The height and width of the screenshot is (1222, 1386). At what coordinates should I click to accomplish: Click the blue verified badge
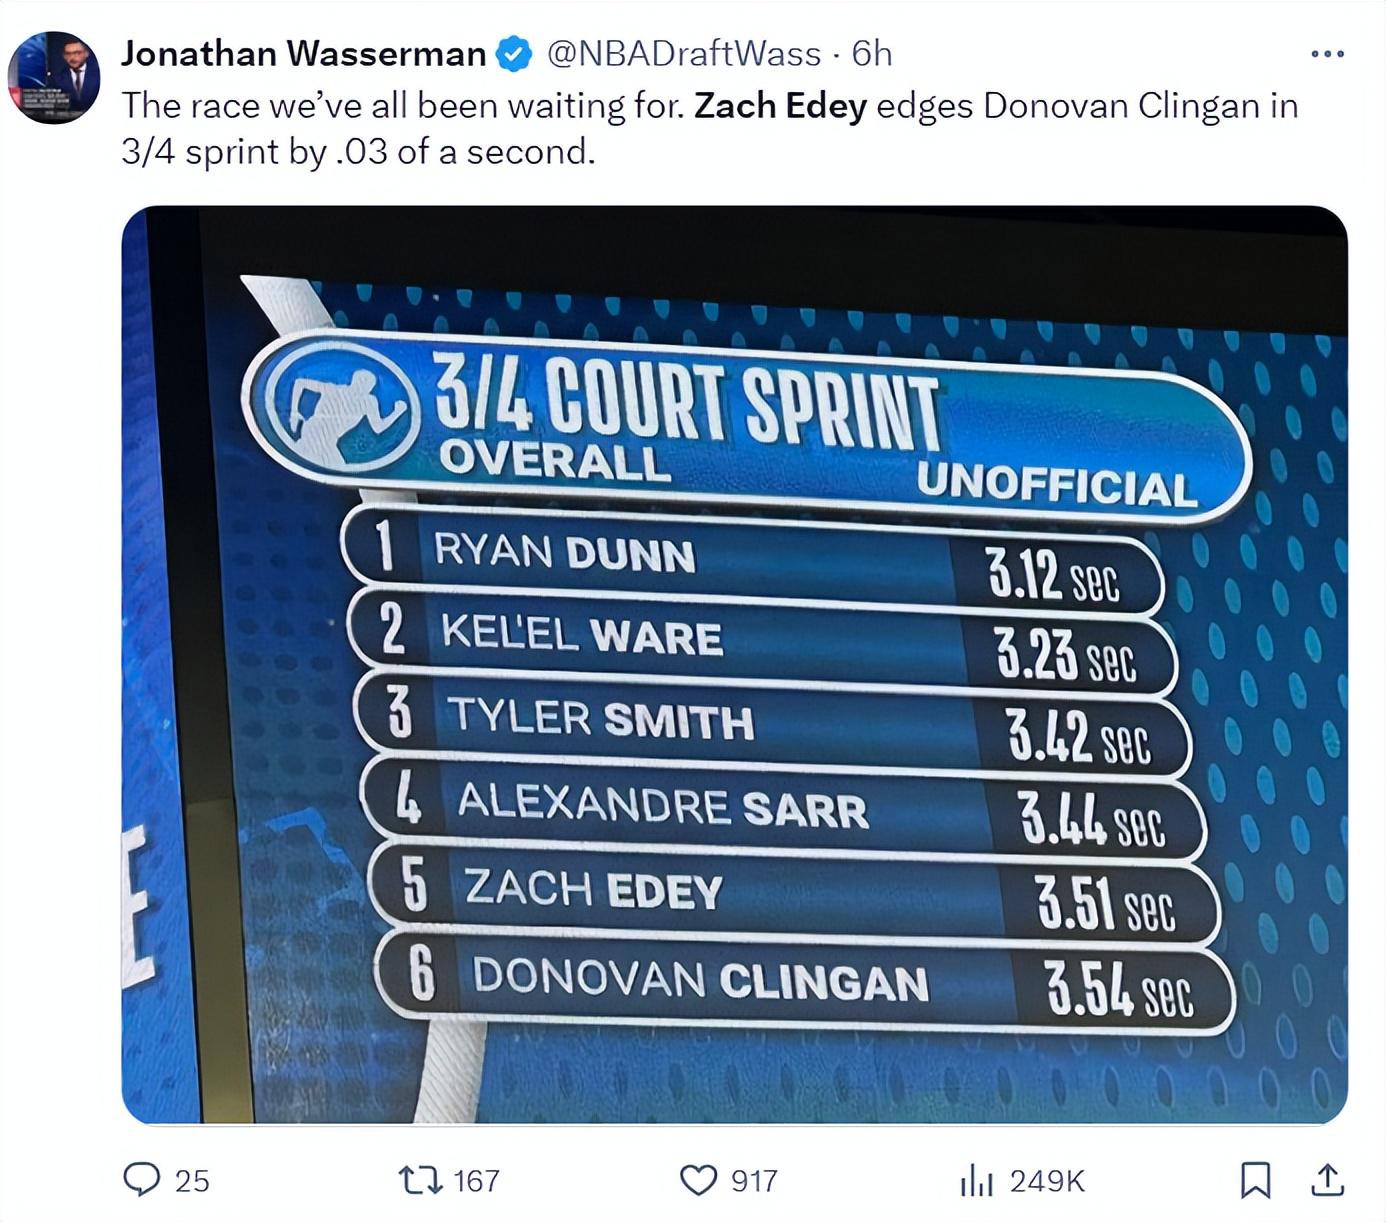pyautogui.click(x=514, y=54)
